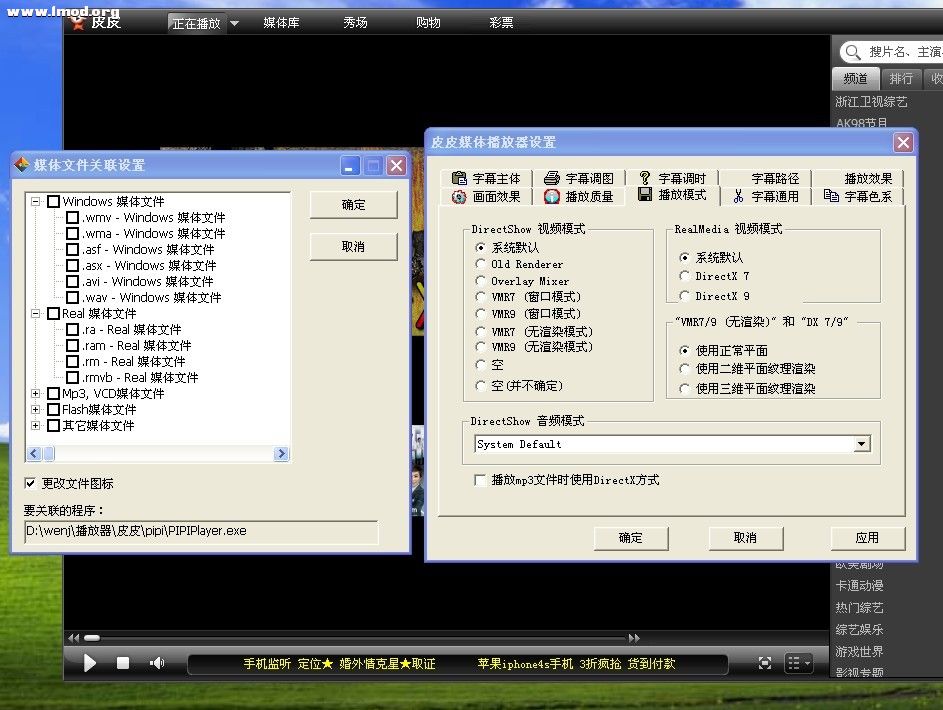
Task: Uncheck the 更改文件图标 checkbox
Action: pos(30,483)
